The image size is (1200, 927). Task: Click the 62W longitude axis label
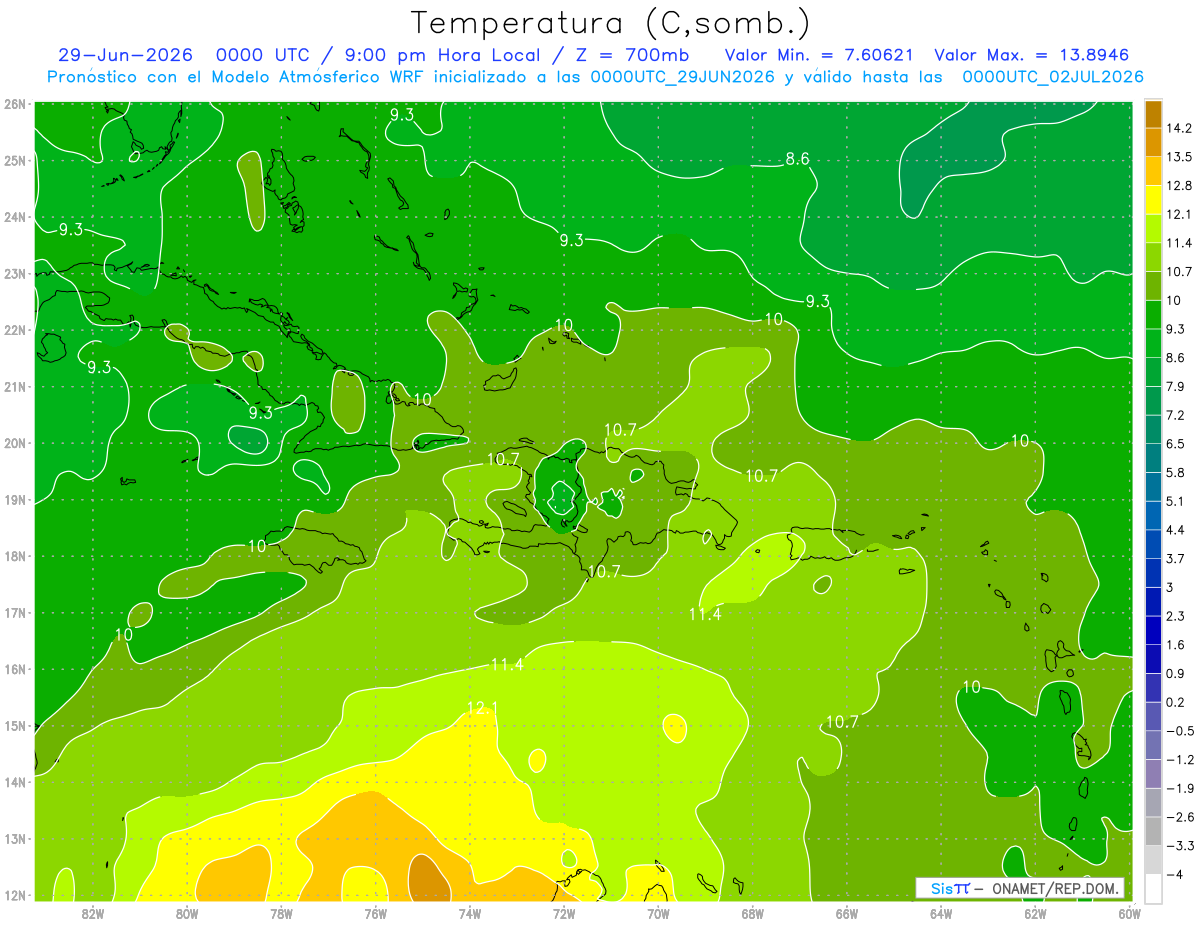pos(1035,913)
